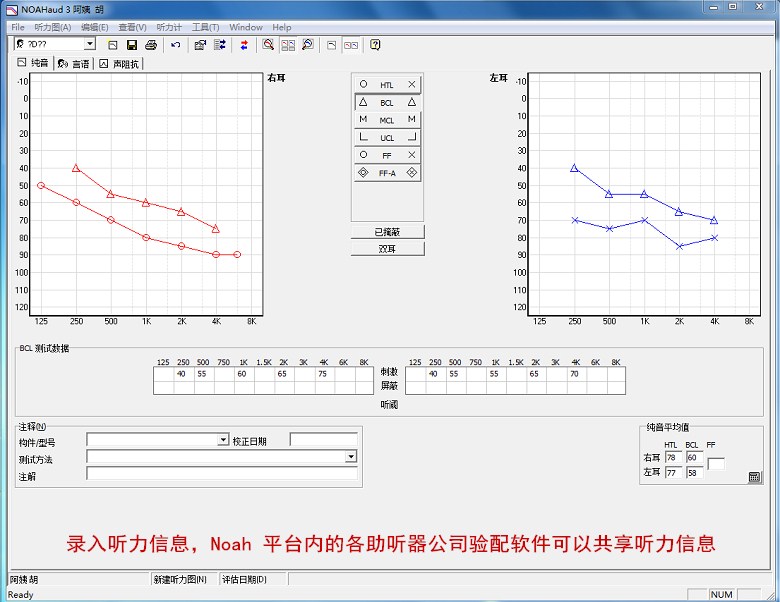
Task: Toggle the MCL curve type button
Action: tap(387, 120)
